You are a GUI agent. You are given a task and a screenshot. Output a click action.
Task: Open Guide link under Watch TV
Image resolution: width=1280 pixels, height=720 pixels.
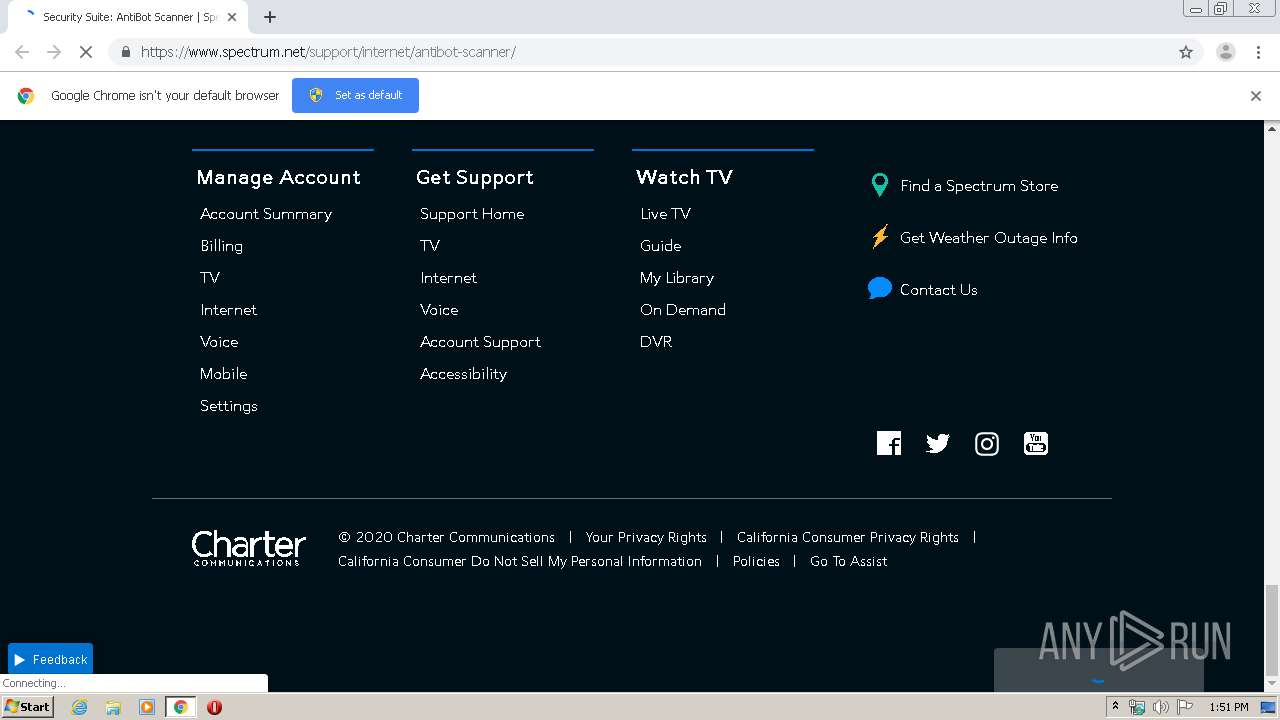(x=660, y=245)
